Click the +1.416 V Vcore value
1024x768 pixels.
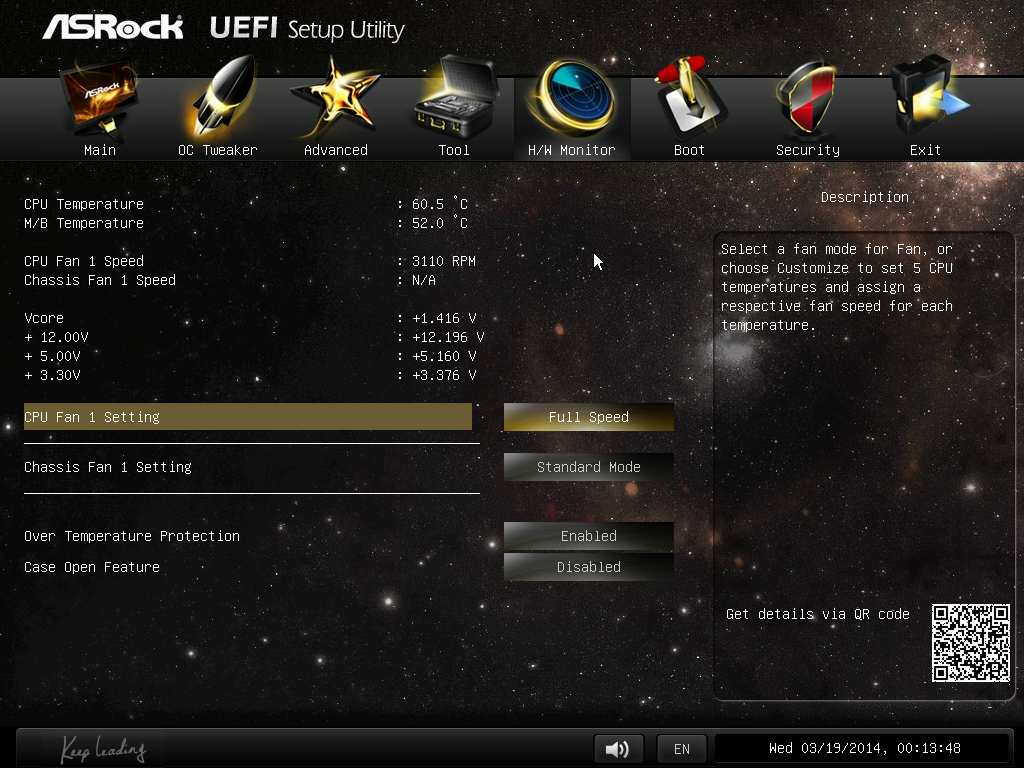pyautogui.click(x=443, y=318)
